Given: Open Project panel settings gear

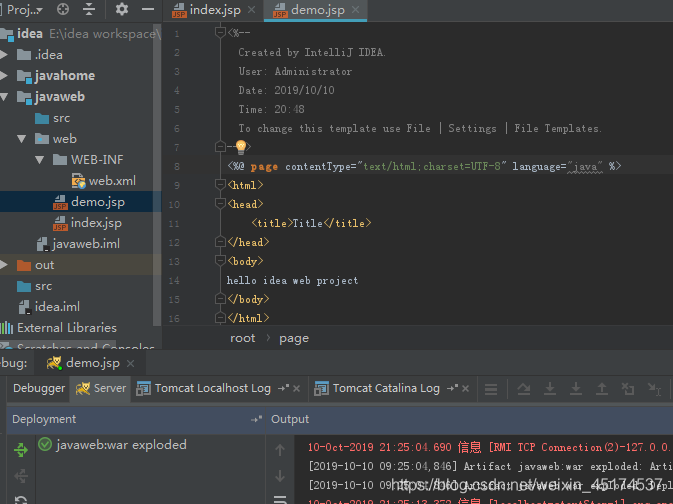Looking at the screenshot, I should click(122, 9).
